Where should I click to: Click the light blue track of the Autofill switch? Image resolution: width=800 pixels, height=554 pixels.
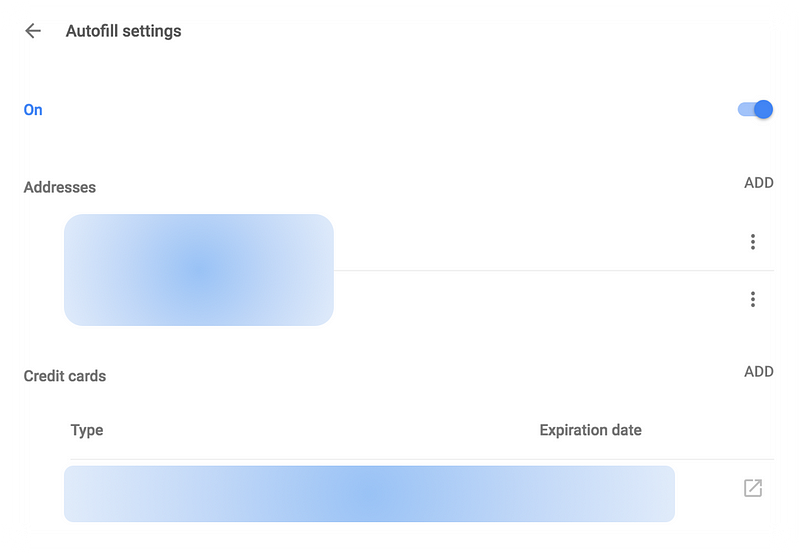click(x=745, y=109)
